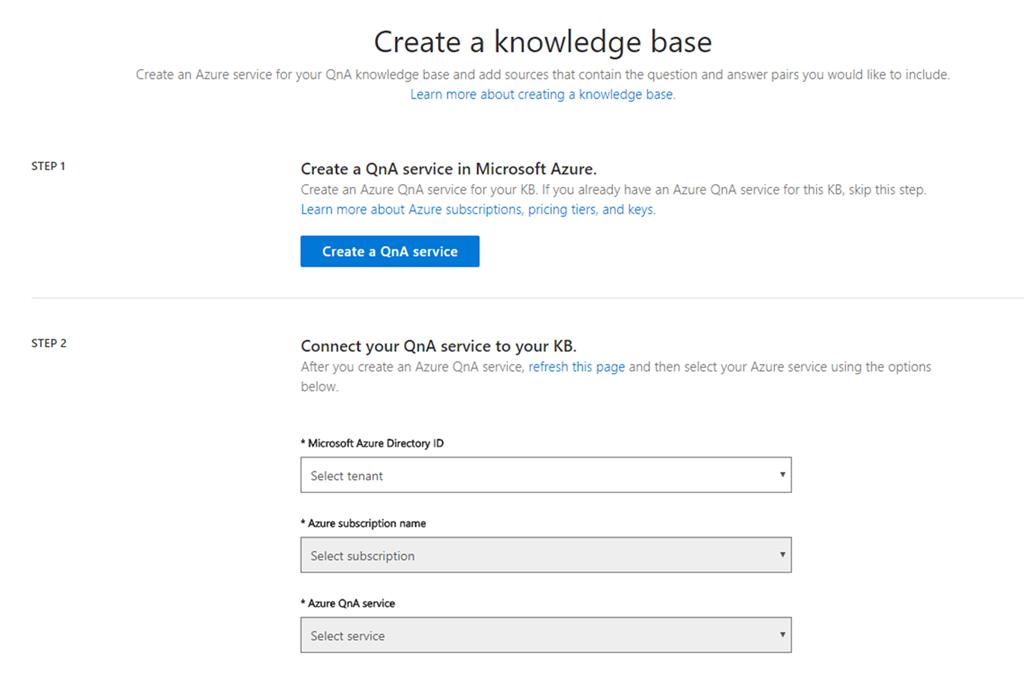This screenshot has height=696, width=1024.
Task: Click the arrow on the tenant dropdown
Action: 782,475
